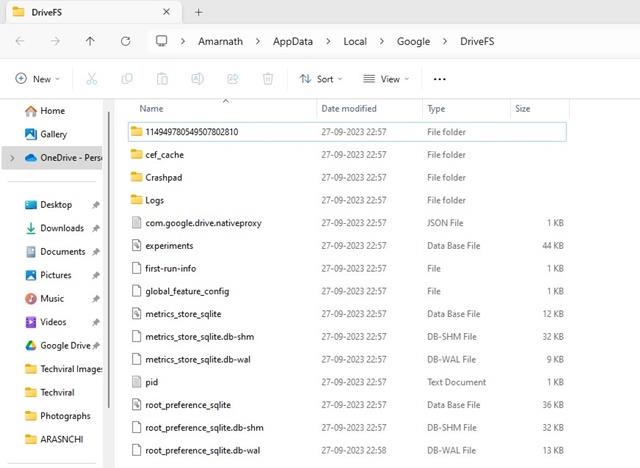The width and height of the screenshot is (640, 468).
Task: Expand the OneDrive tree node chevron
Action: pos(12,158)
